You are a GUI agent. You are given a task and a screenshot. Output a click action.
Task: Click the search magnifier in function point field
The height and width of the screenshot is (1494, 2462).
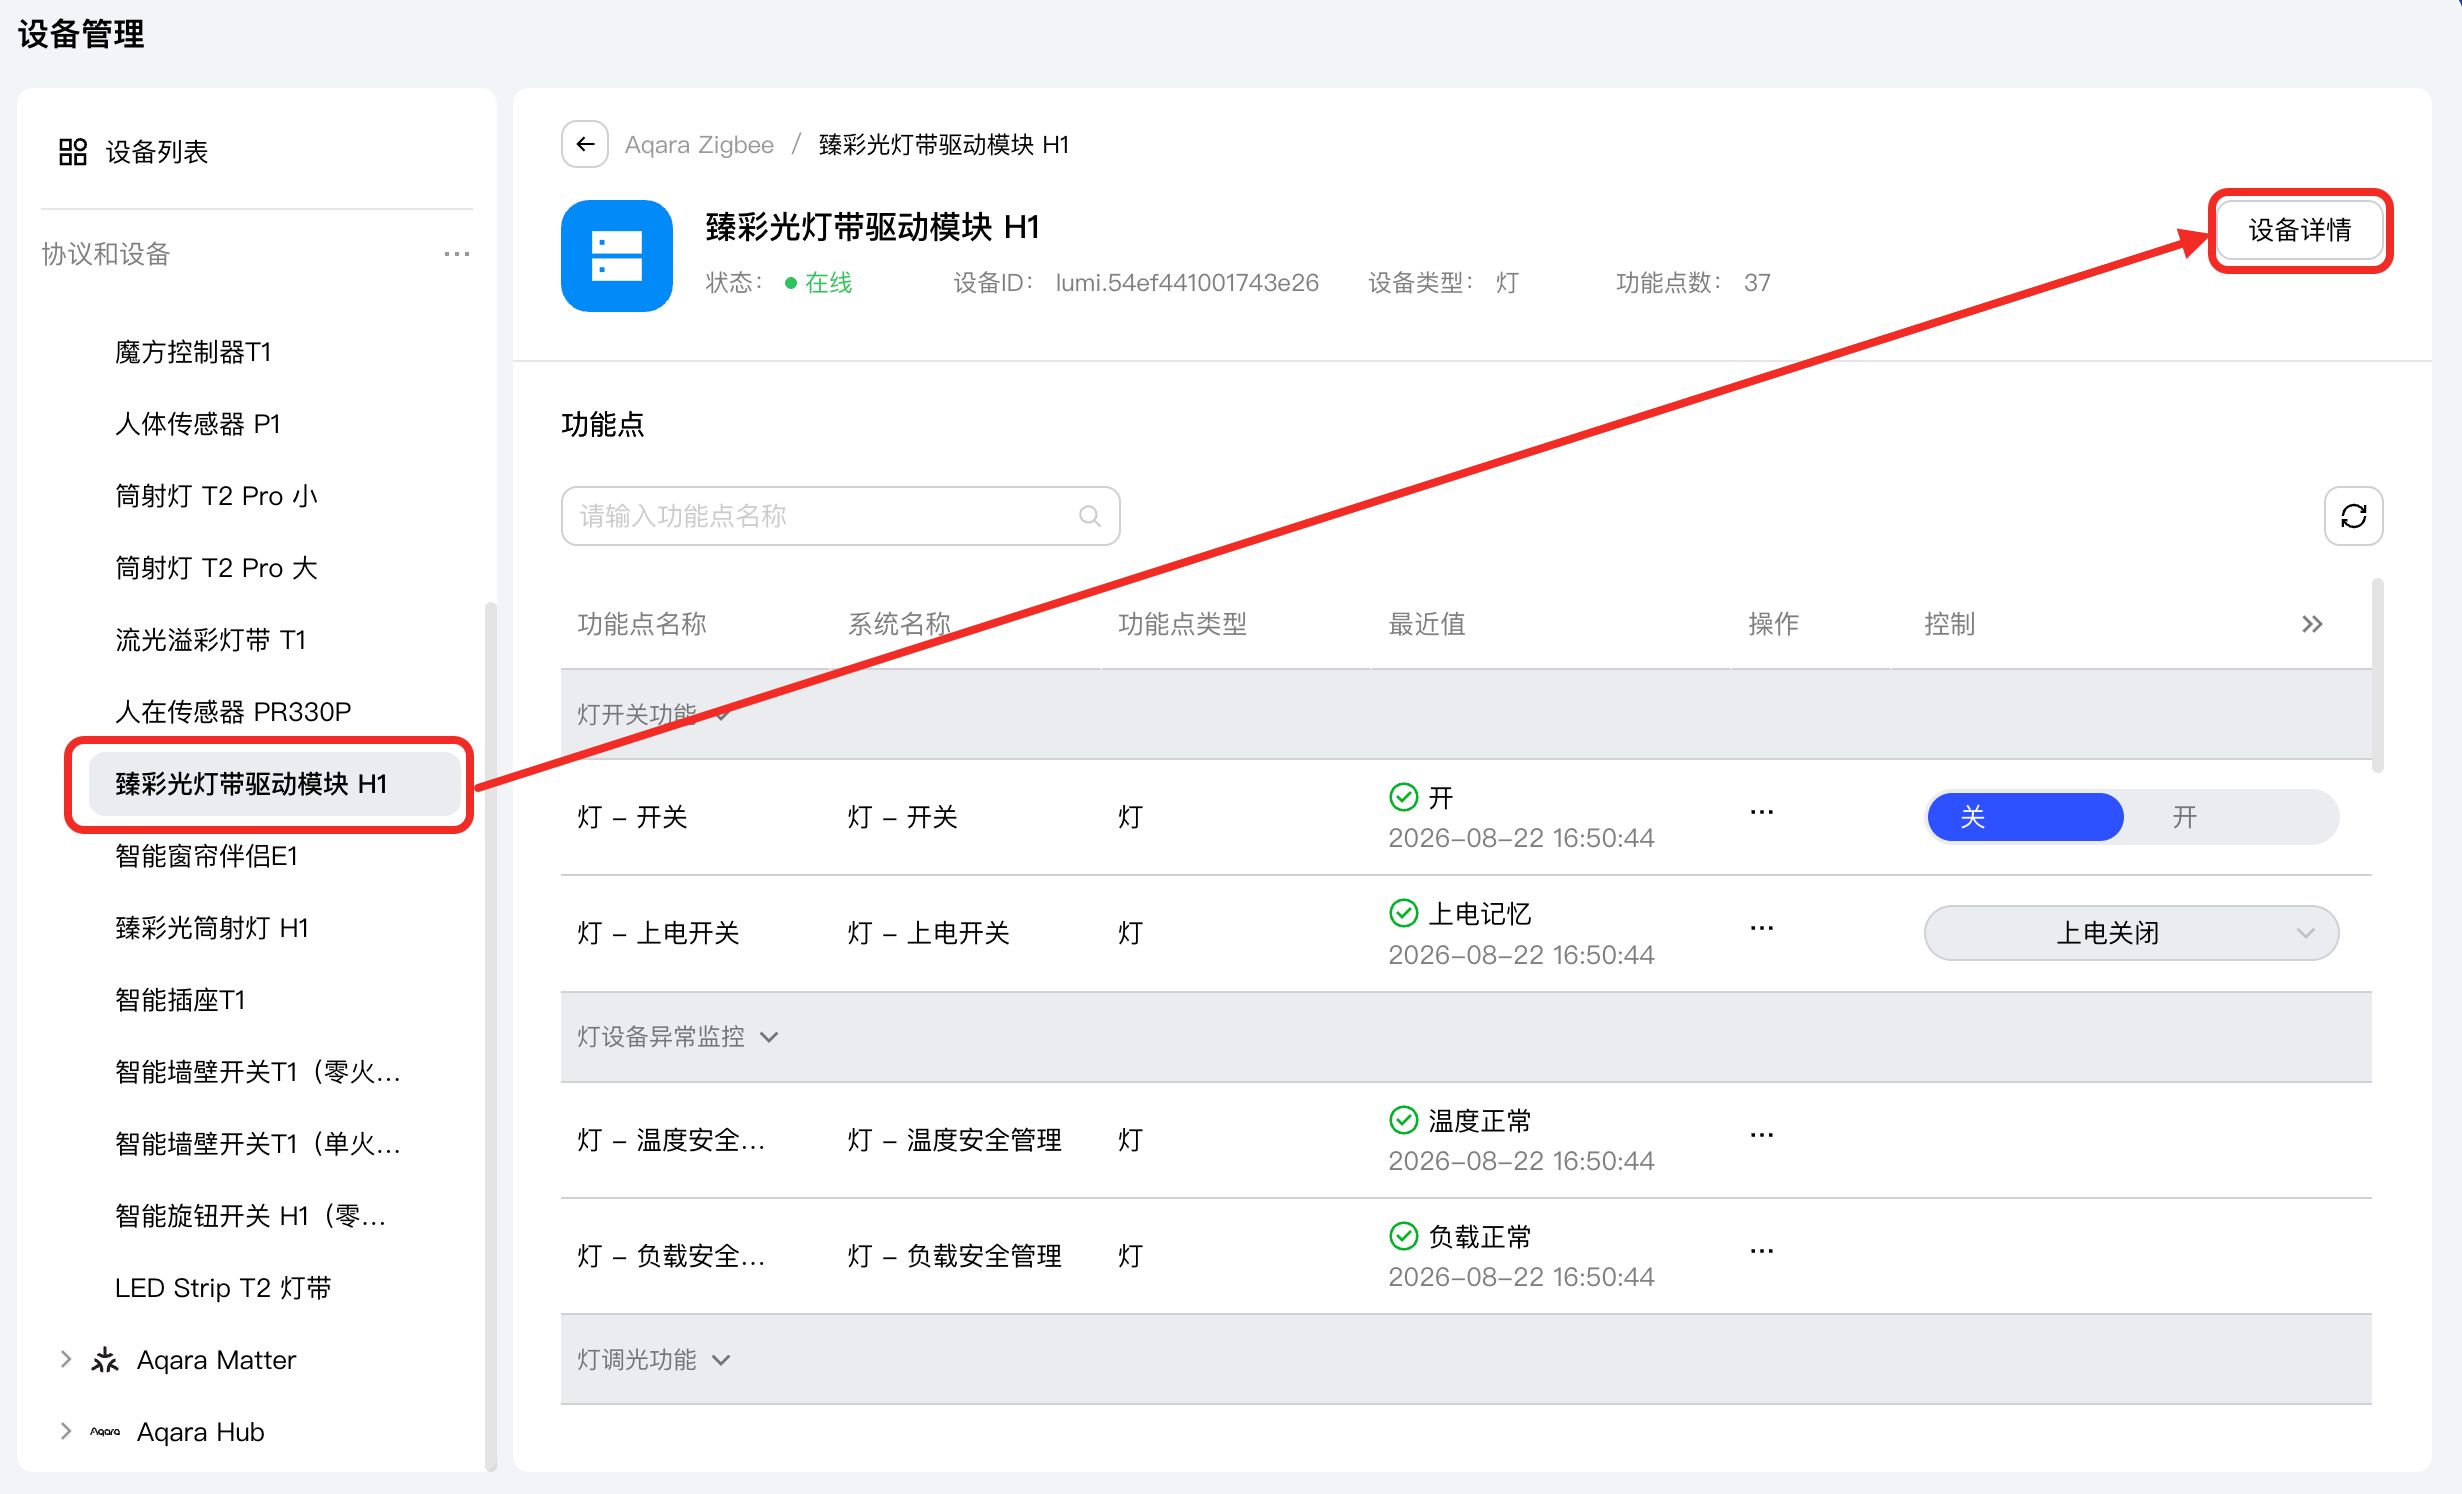click(1090, 516)
